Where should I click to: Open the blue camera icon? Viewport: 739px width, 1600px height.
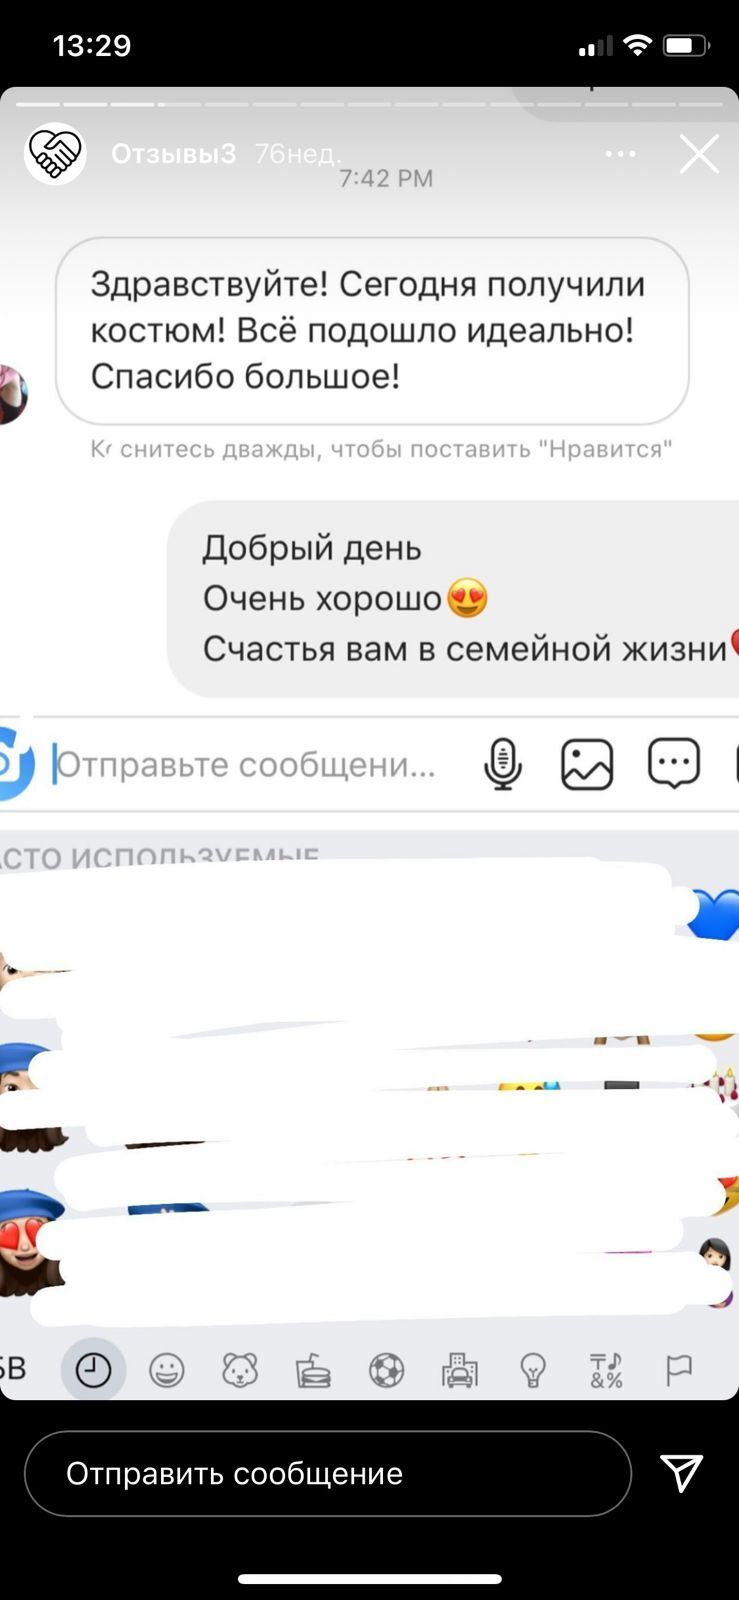point(14,764)
